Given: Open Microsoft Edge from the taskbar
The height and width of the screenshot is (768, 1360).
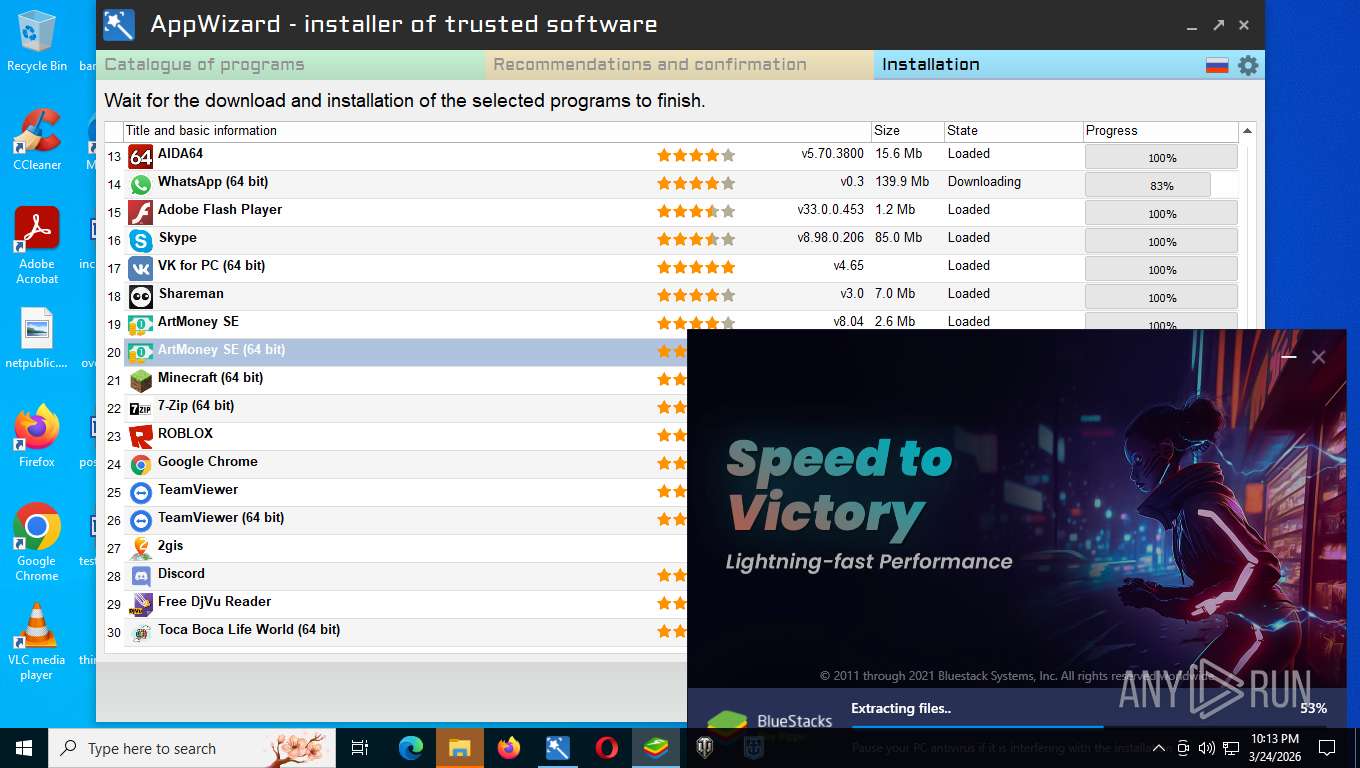Looking at the screenshot, I should 410,748.
